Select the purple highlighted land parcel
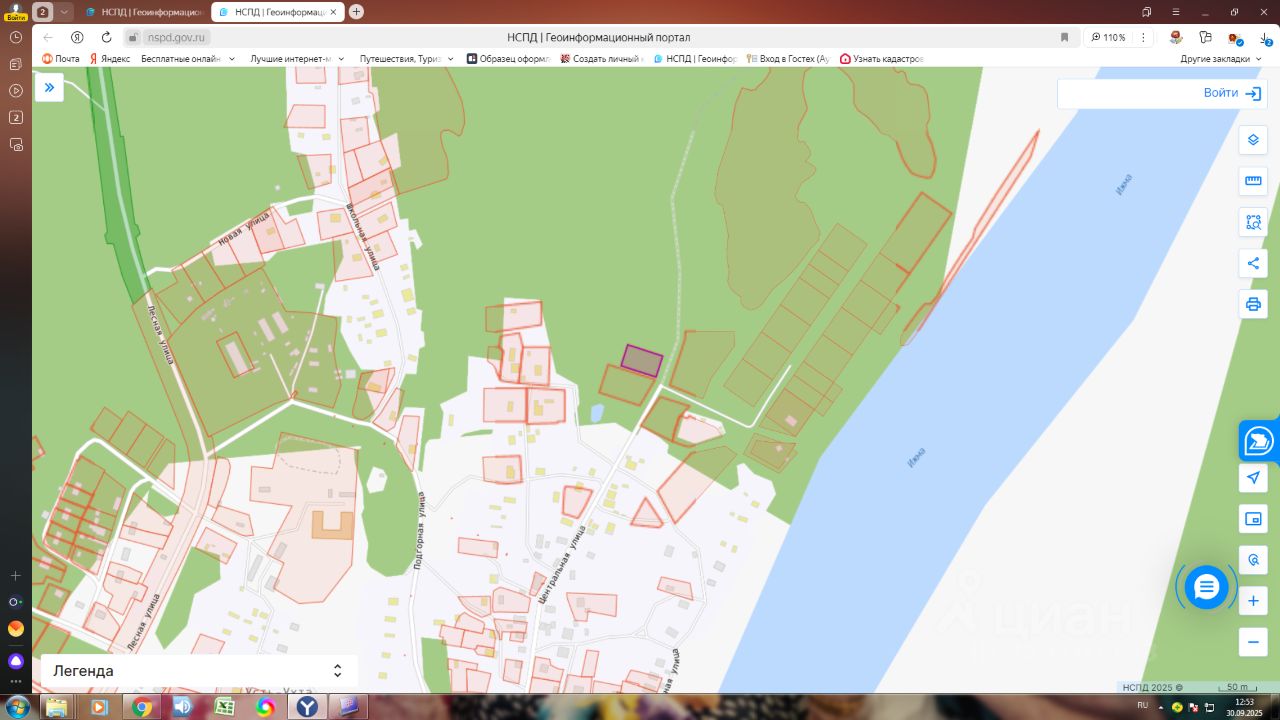Screen dimensions: 1280x720 coord(642,360)
